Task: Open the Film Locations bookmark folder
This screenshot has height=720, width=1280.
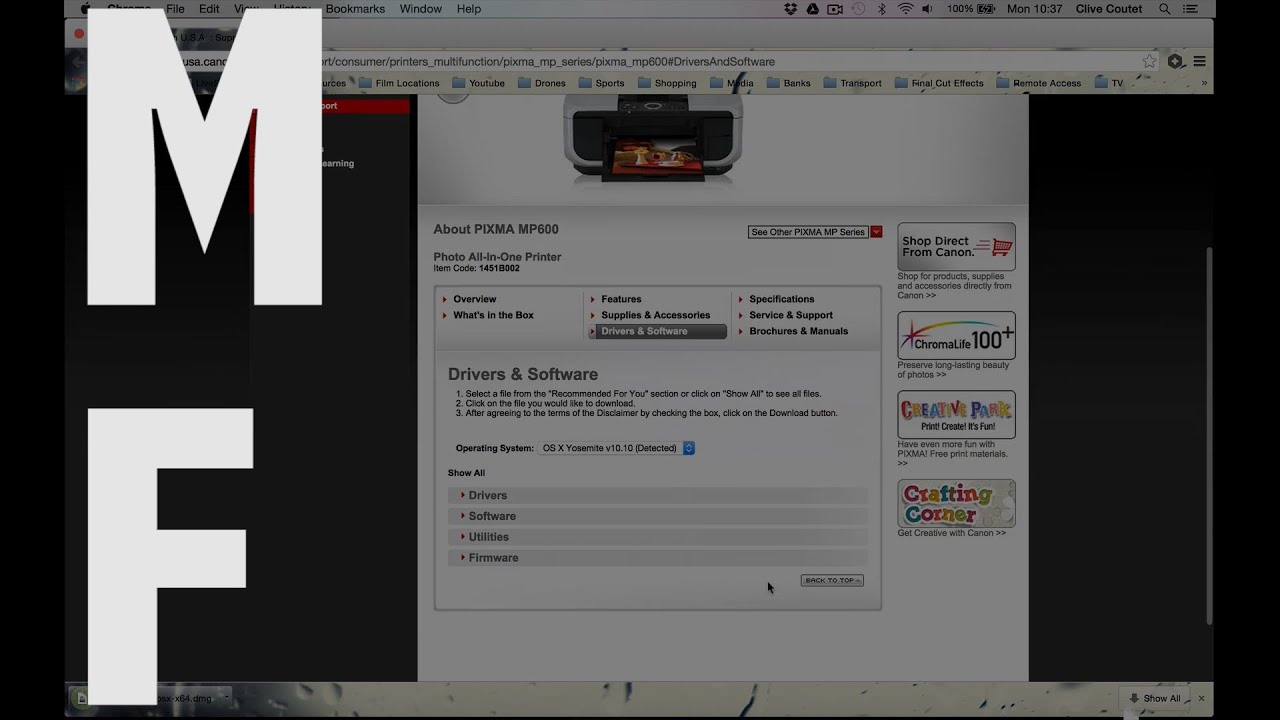Action: click(x=399, y=83)
